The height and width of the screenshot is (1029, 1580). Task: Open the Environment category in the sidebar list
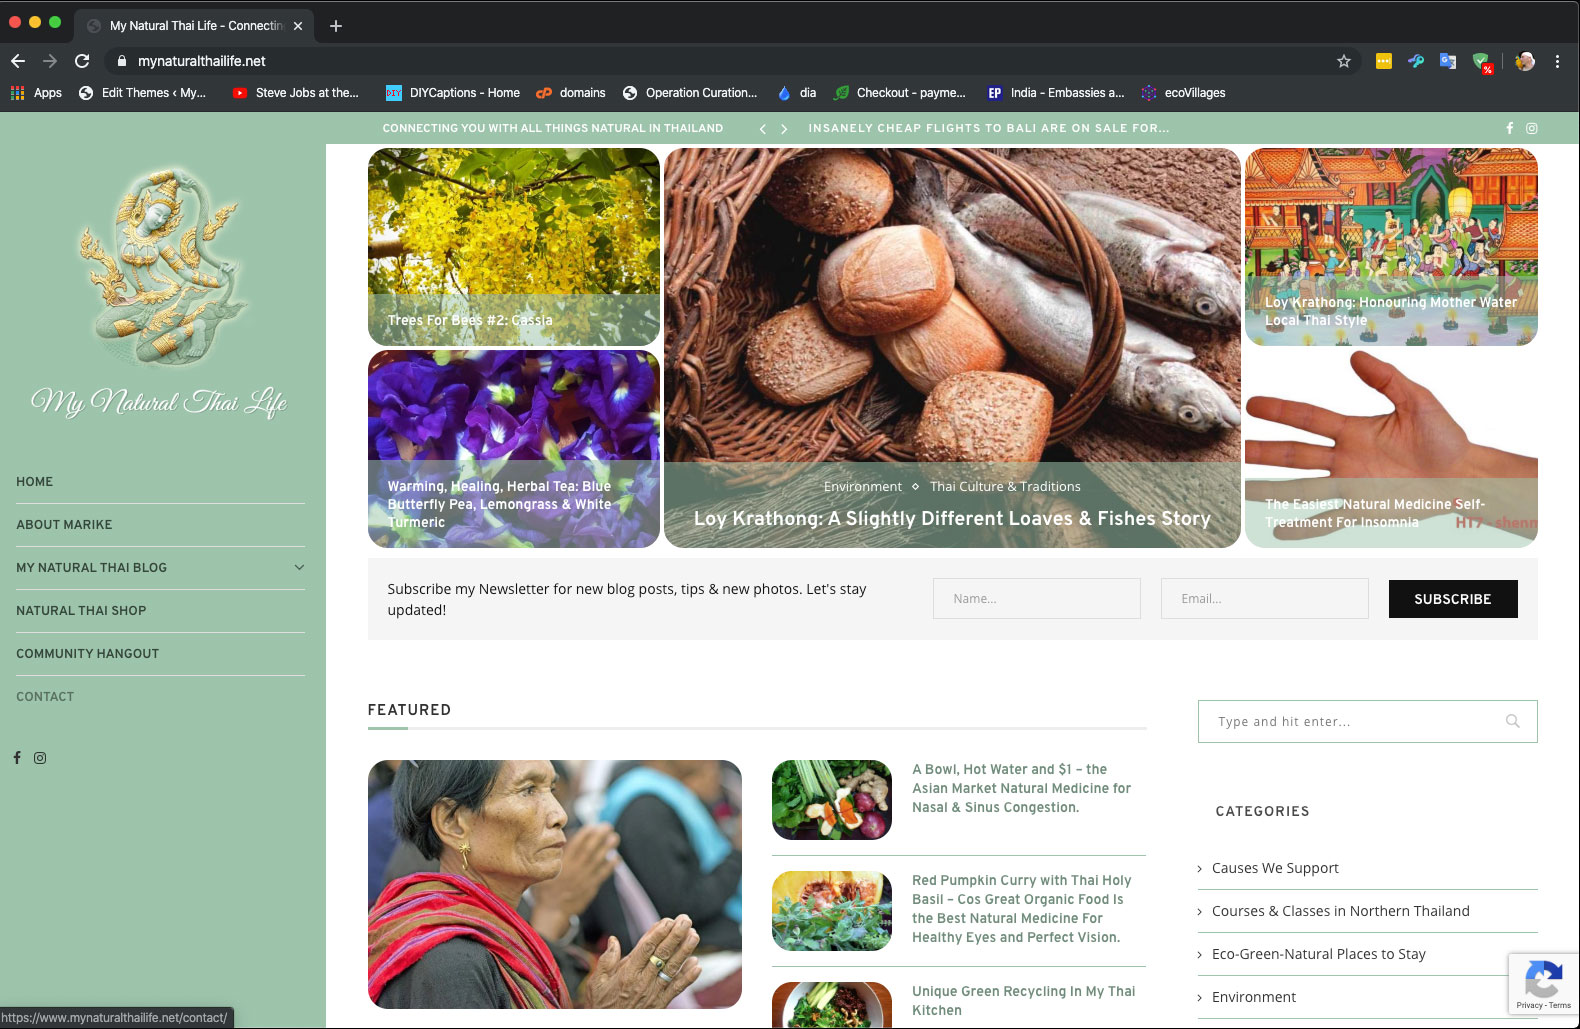pyautogui.click(x=1254, y=997)
